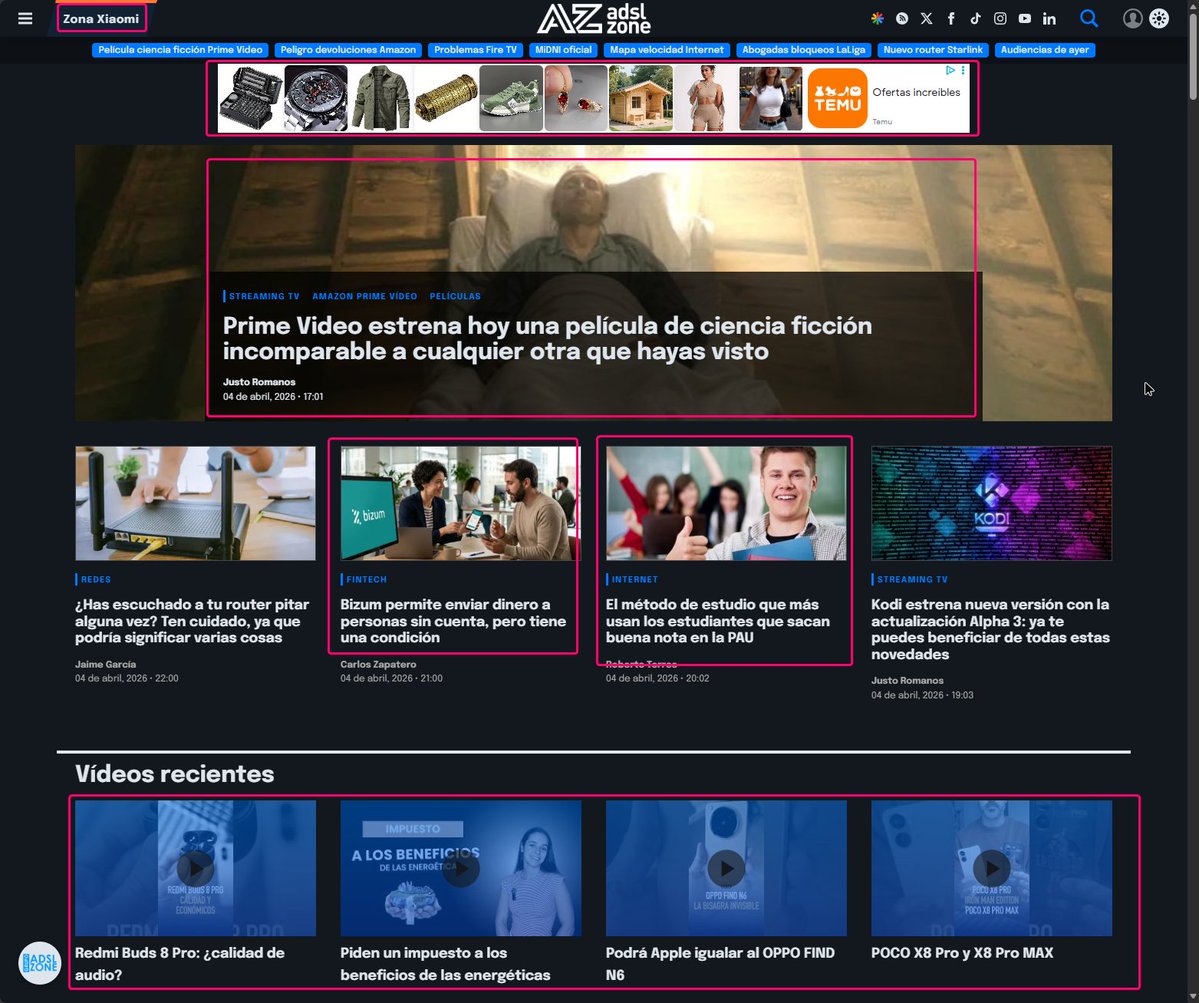Toggle the light/dark theme sun button

[1159, 18]
